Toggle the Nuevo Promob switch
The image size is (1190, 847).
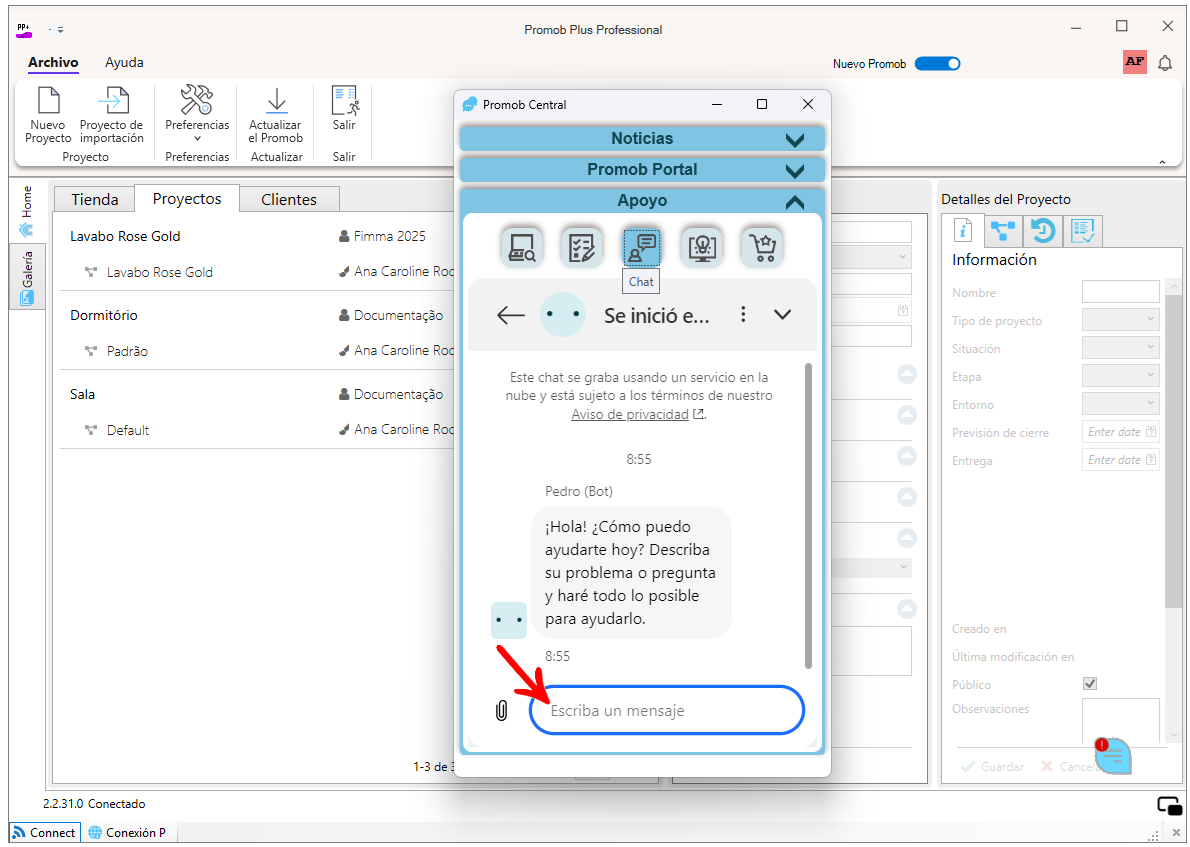[937, 64]
